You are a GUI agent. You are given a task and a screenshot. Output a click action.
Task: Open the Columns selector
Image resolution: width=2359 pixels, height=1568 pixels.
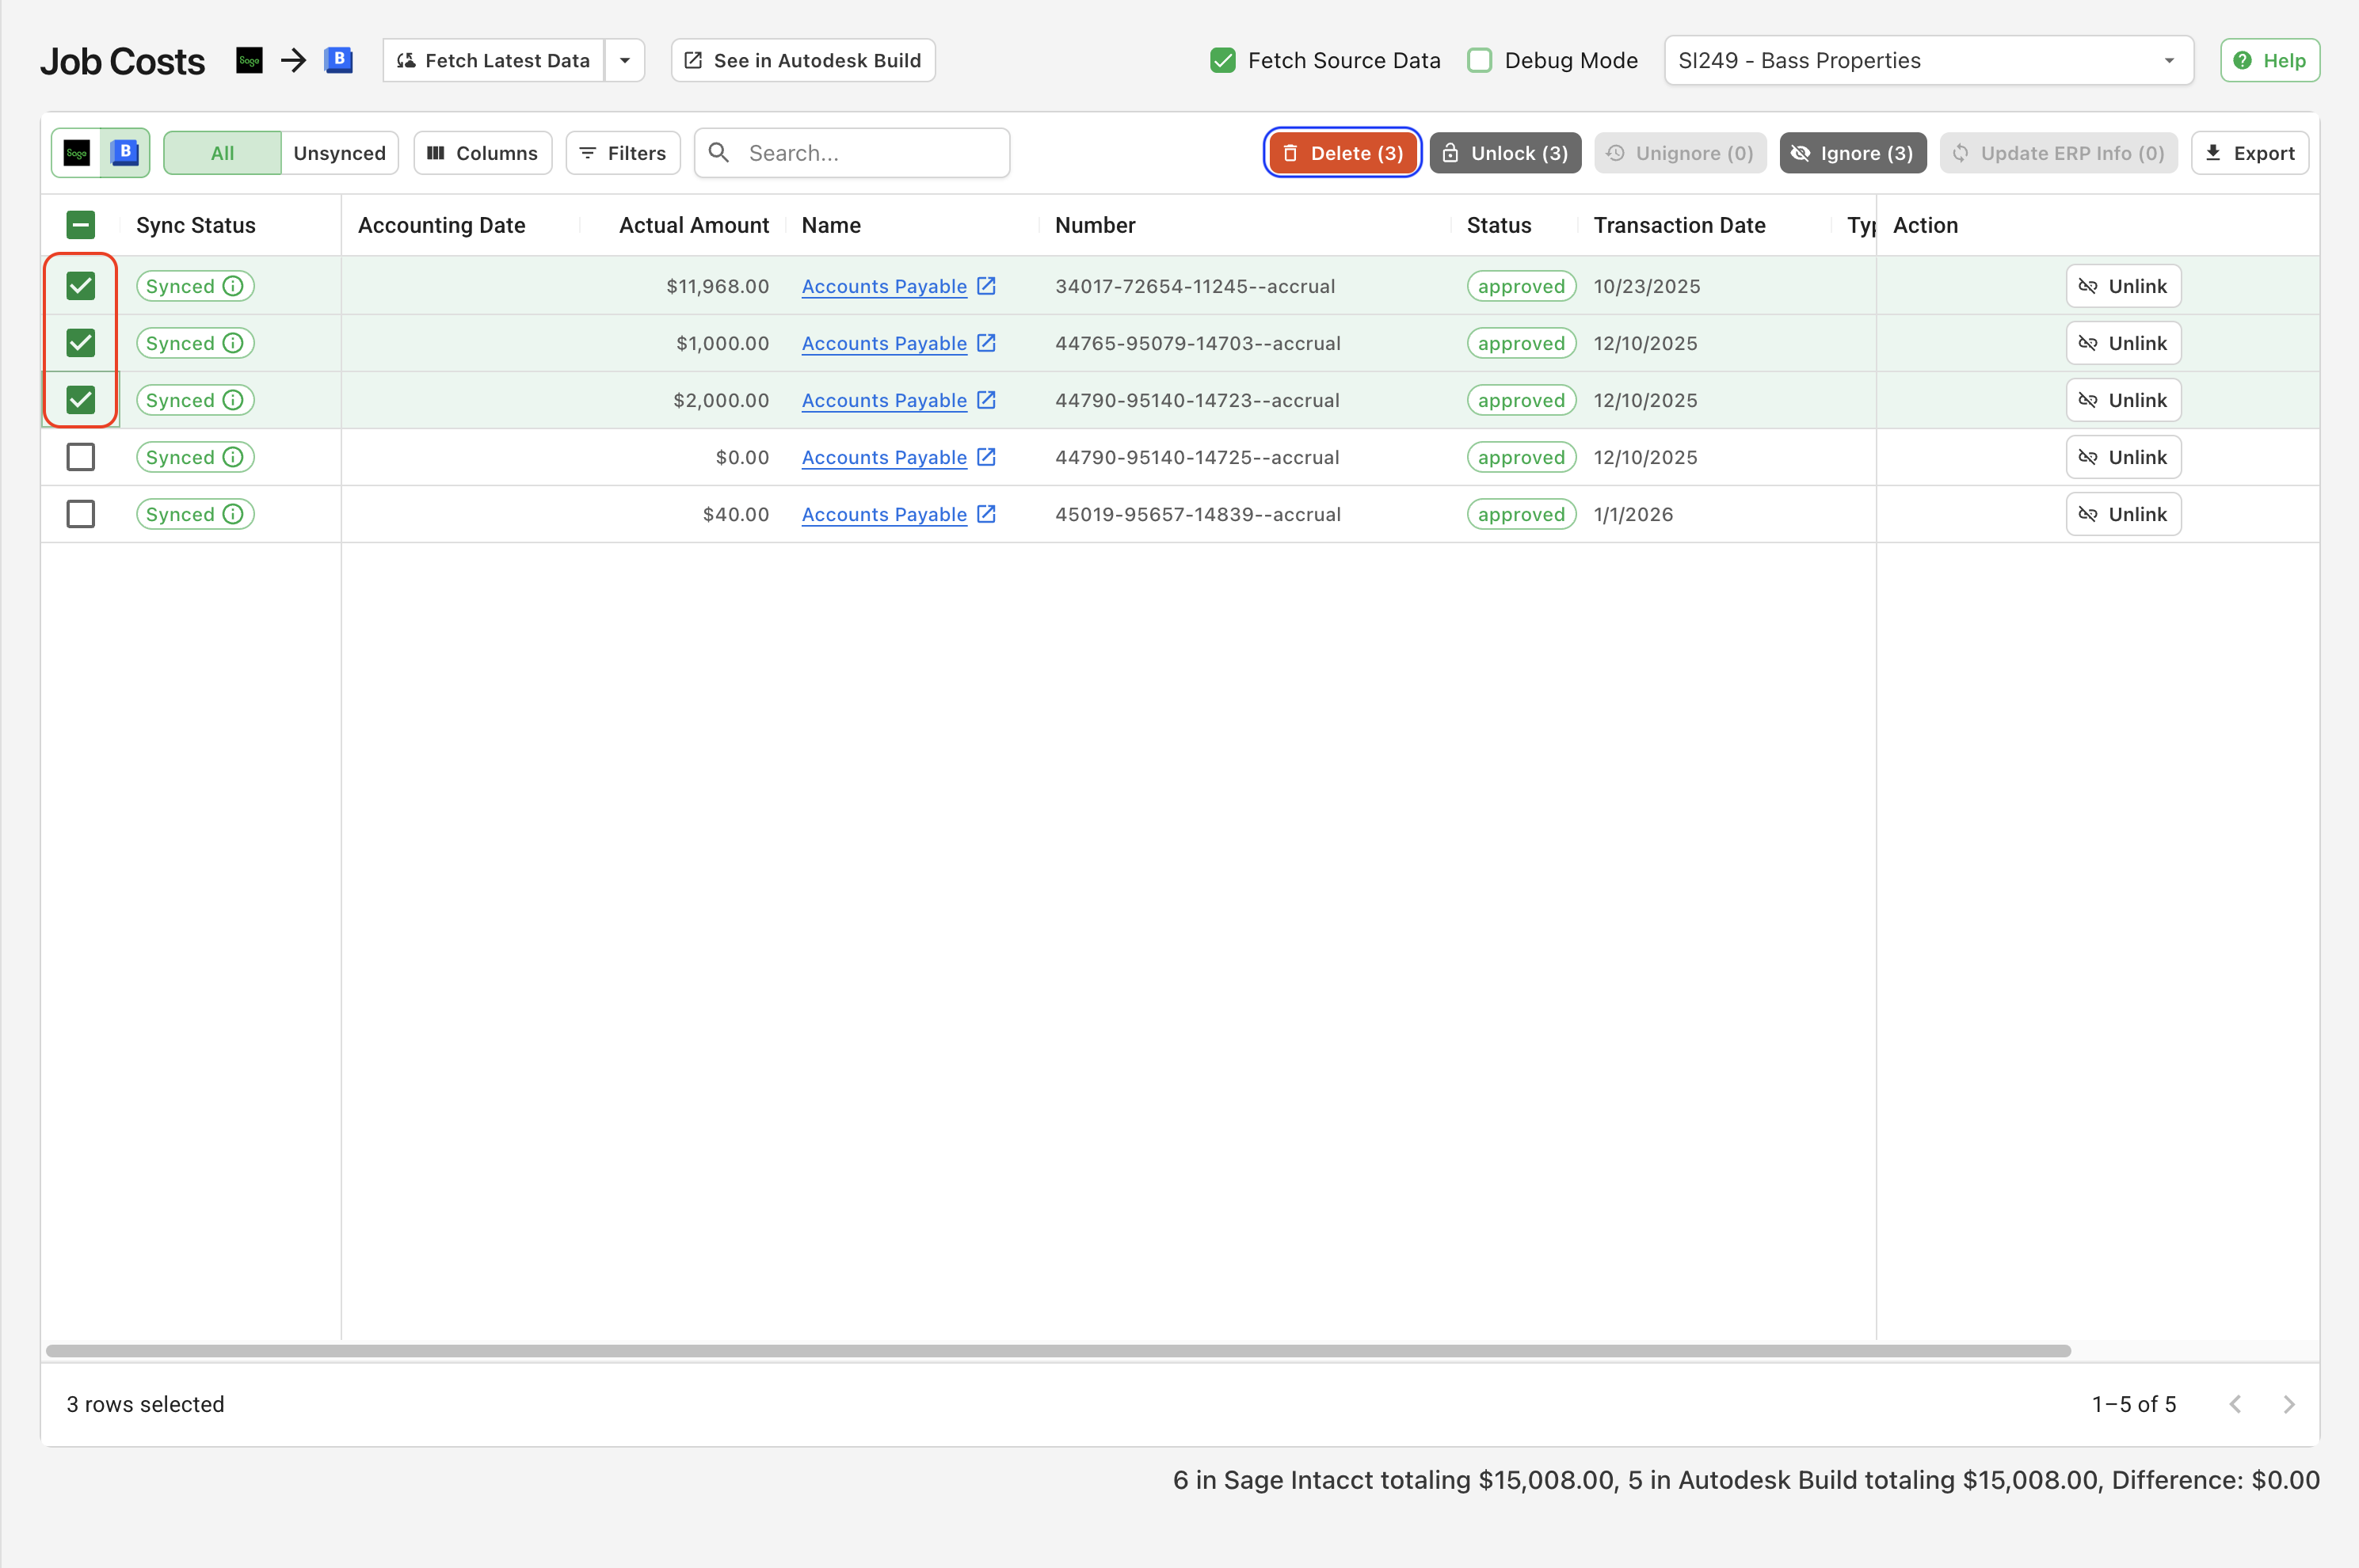tap(483, 153)
